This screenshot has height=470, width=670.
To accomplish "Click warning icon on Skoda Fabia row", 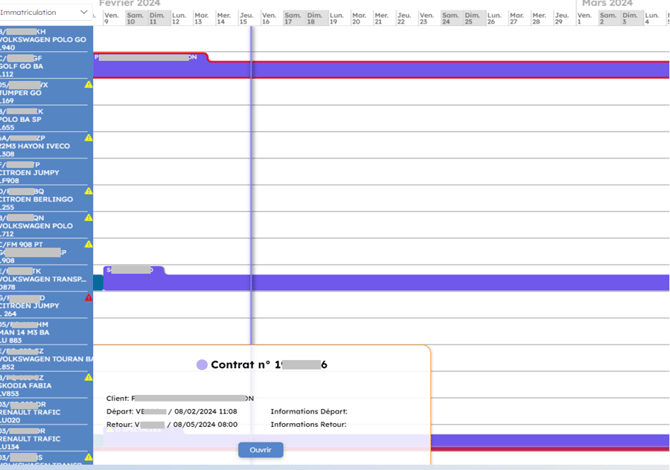I will coord(88,378).
